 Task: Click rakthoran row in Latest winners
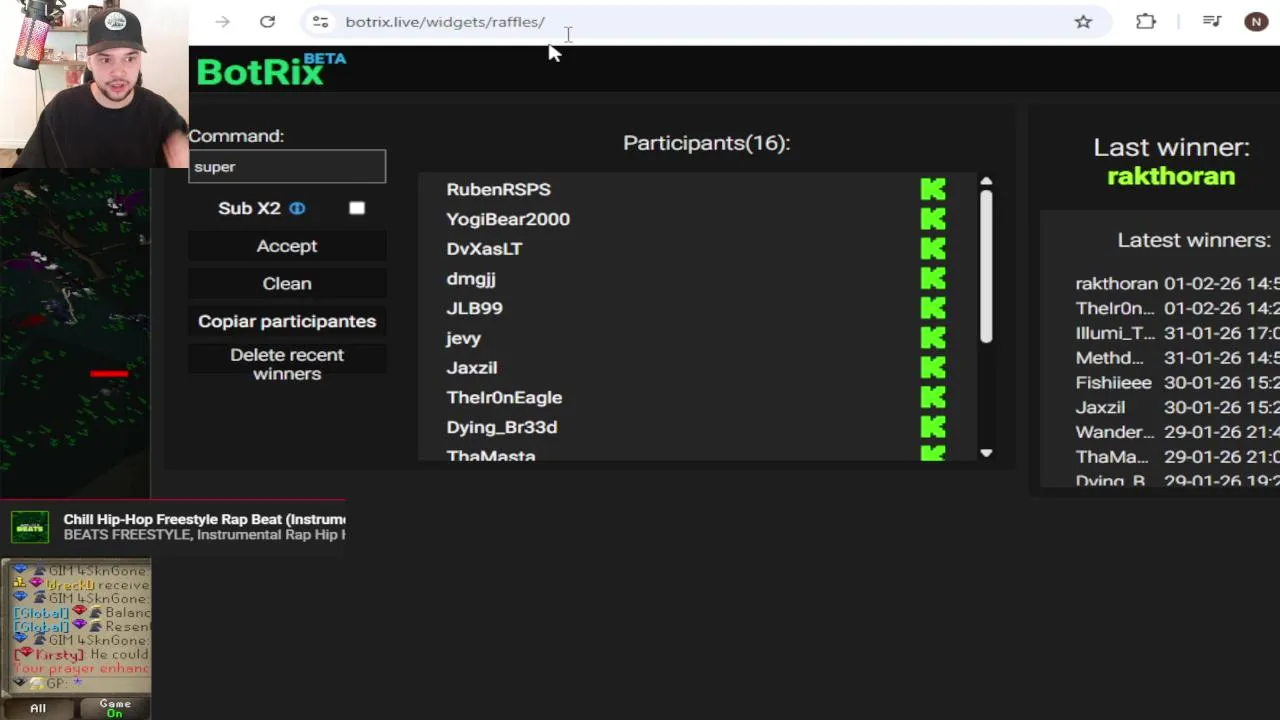[1177, 284]
